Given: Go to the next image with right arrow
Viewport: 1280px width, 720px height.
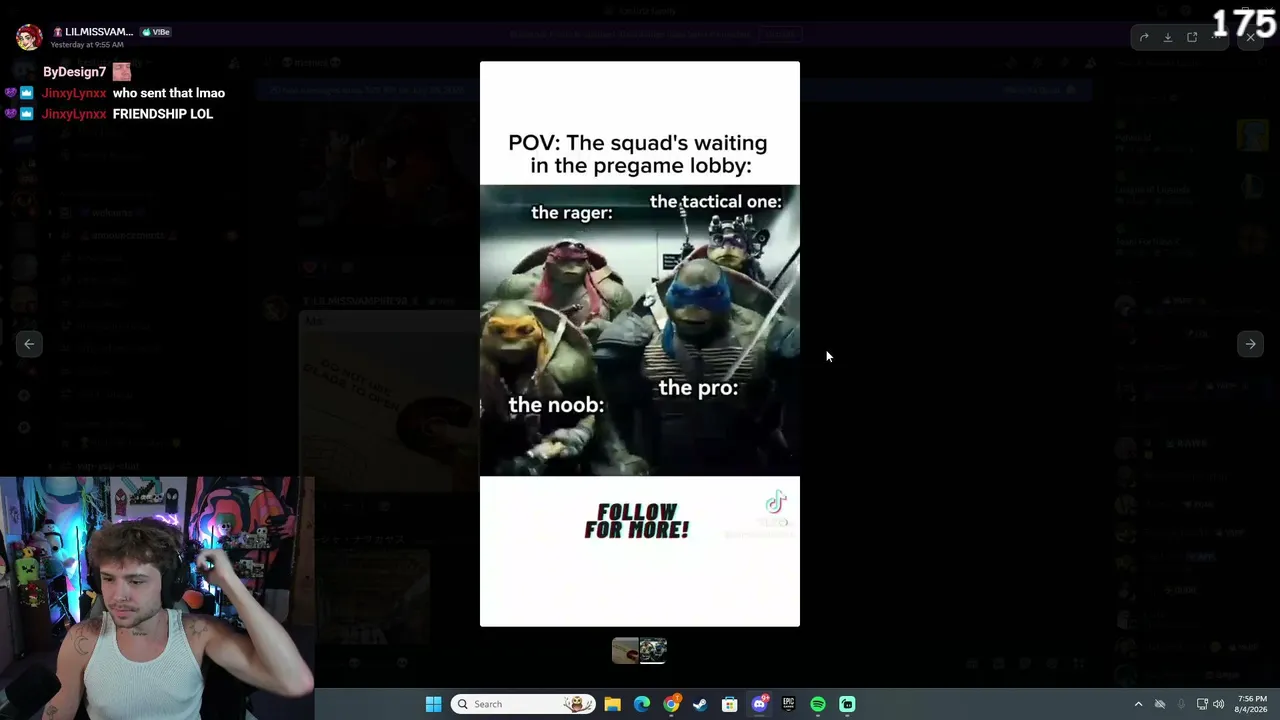Looking at the screenshot, I should click(x=1250, y=344).
